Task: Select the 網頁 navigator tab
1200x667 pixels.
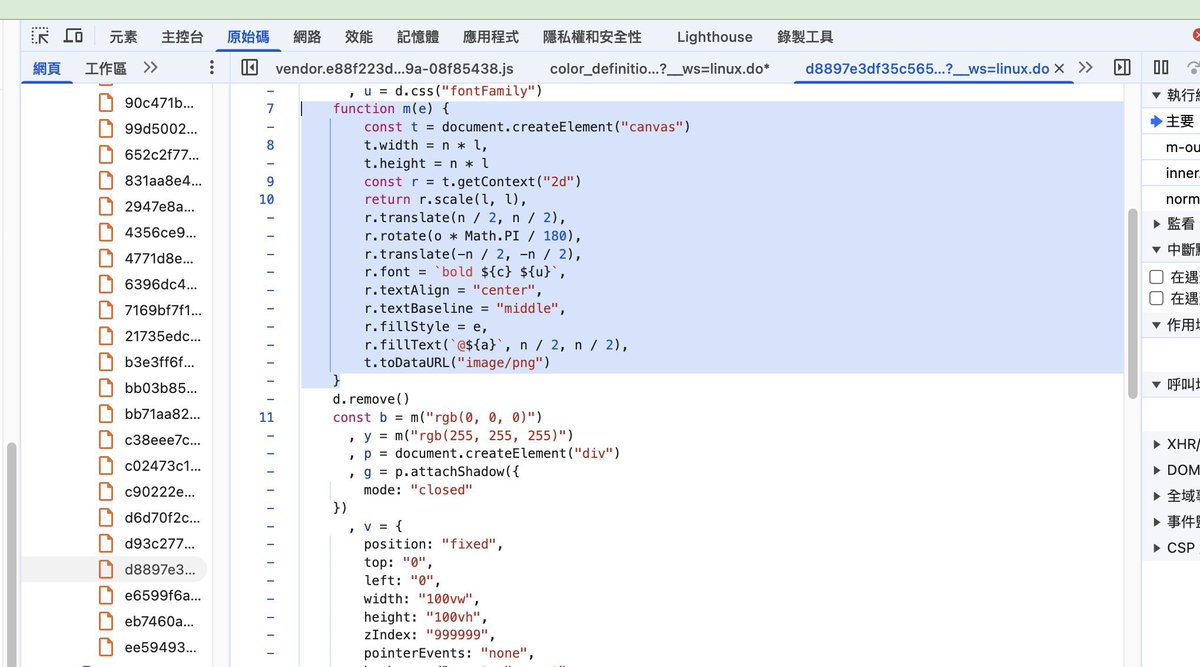Action: 47,68
